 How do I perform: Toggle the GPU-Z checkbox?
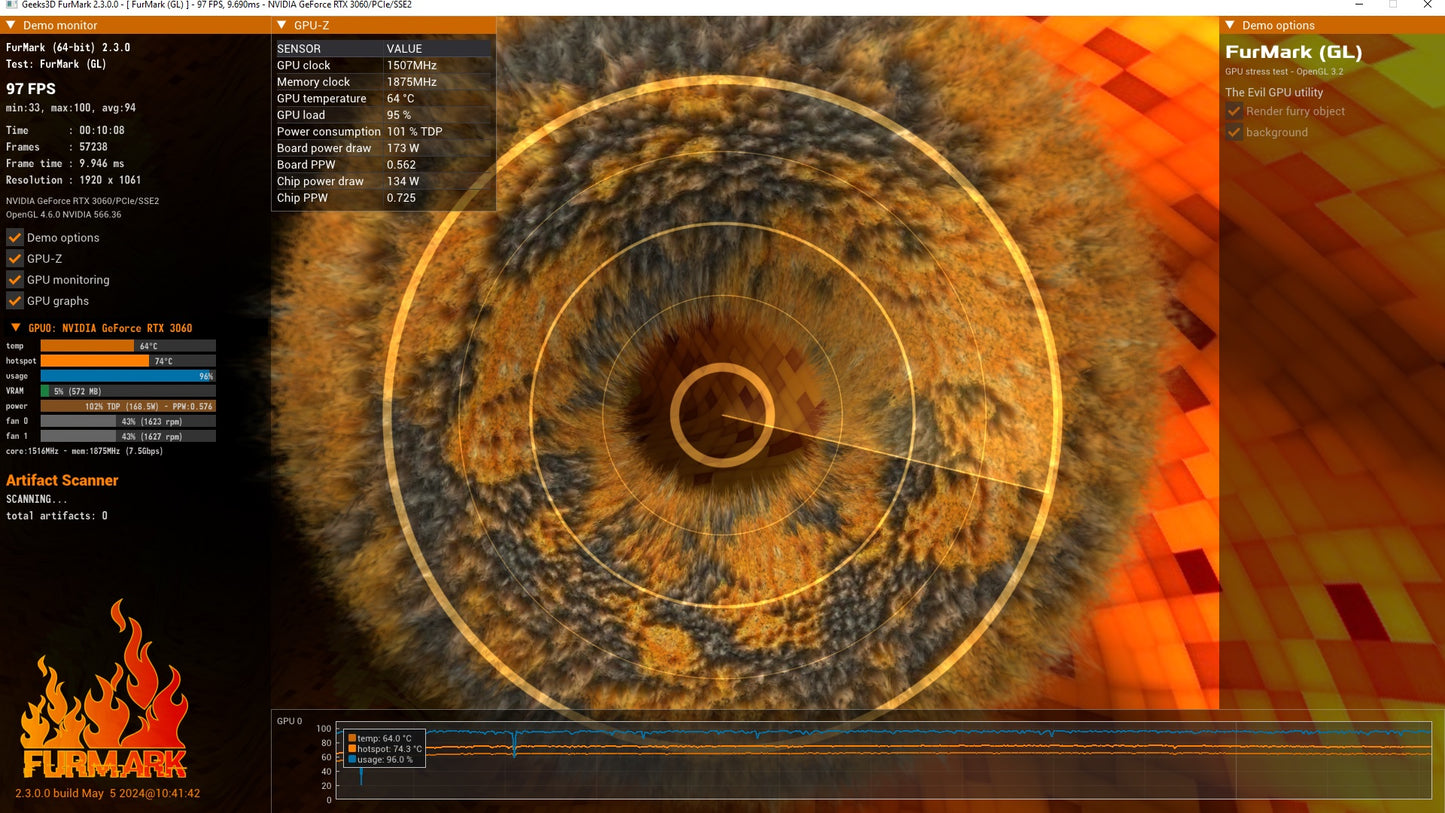click(15, 259)
